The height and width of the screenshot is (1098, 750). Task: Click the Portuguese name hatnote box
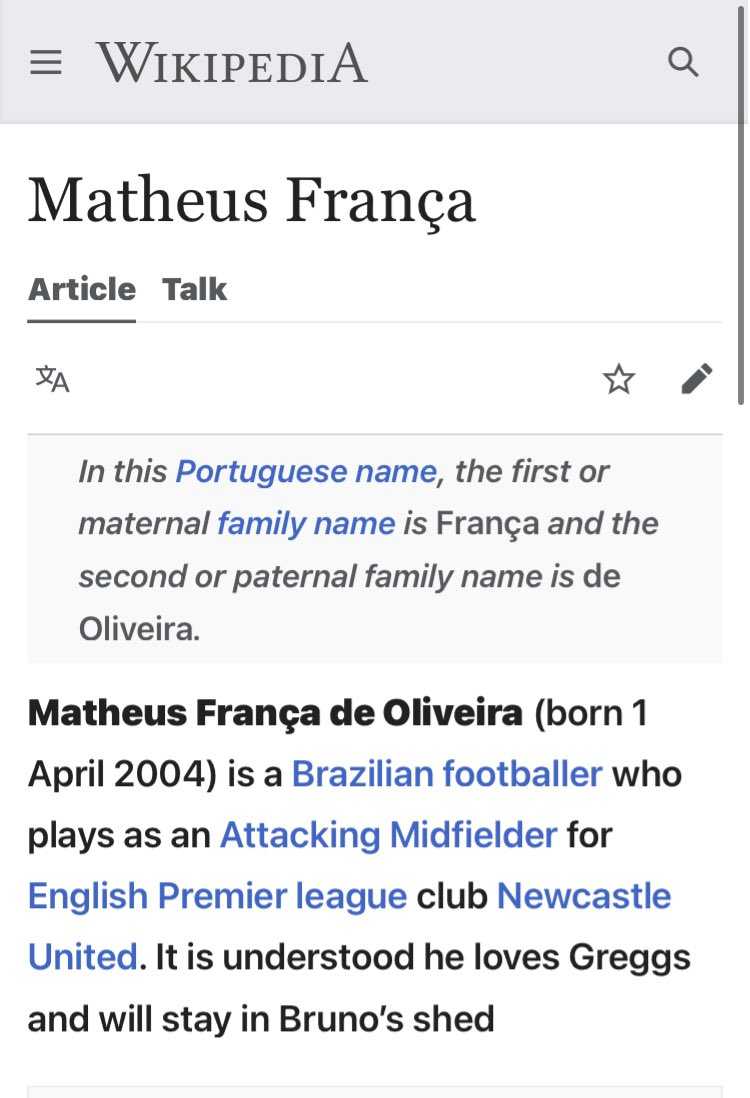coord(375,549)
